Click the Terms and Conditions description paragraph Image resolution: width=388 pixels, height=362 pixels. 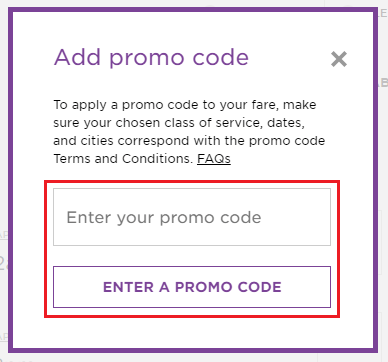189,132
